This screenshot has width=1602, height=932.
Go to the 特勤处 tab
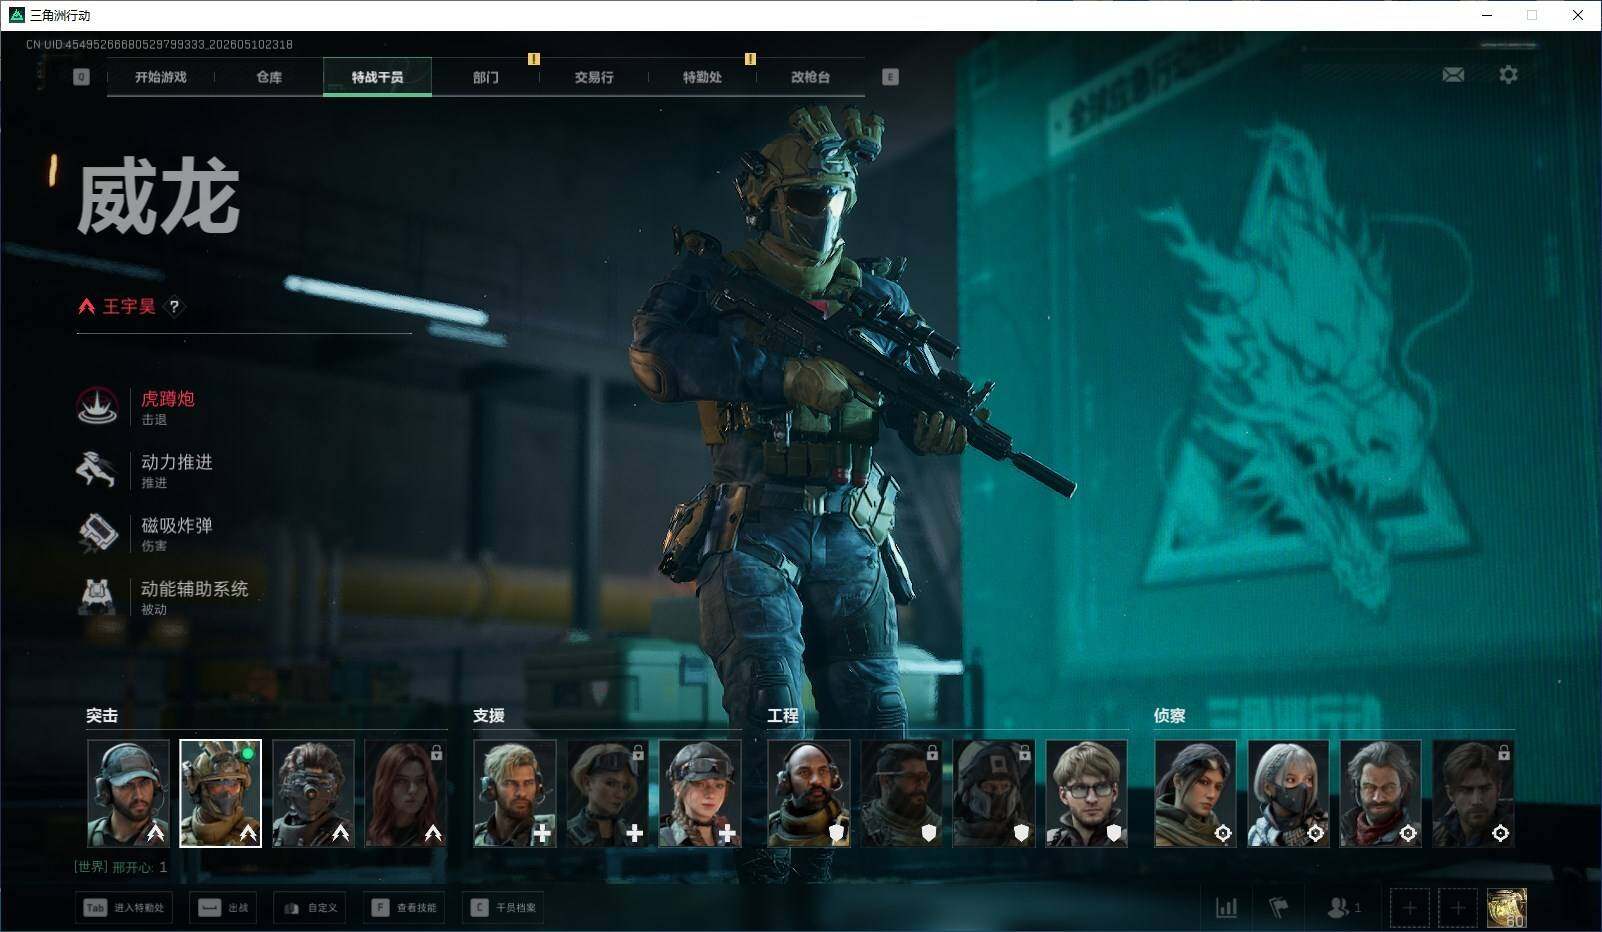pyautogui.click(x=702, y=77)
